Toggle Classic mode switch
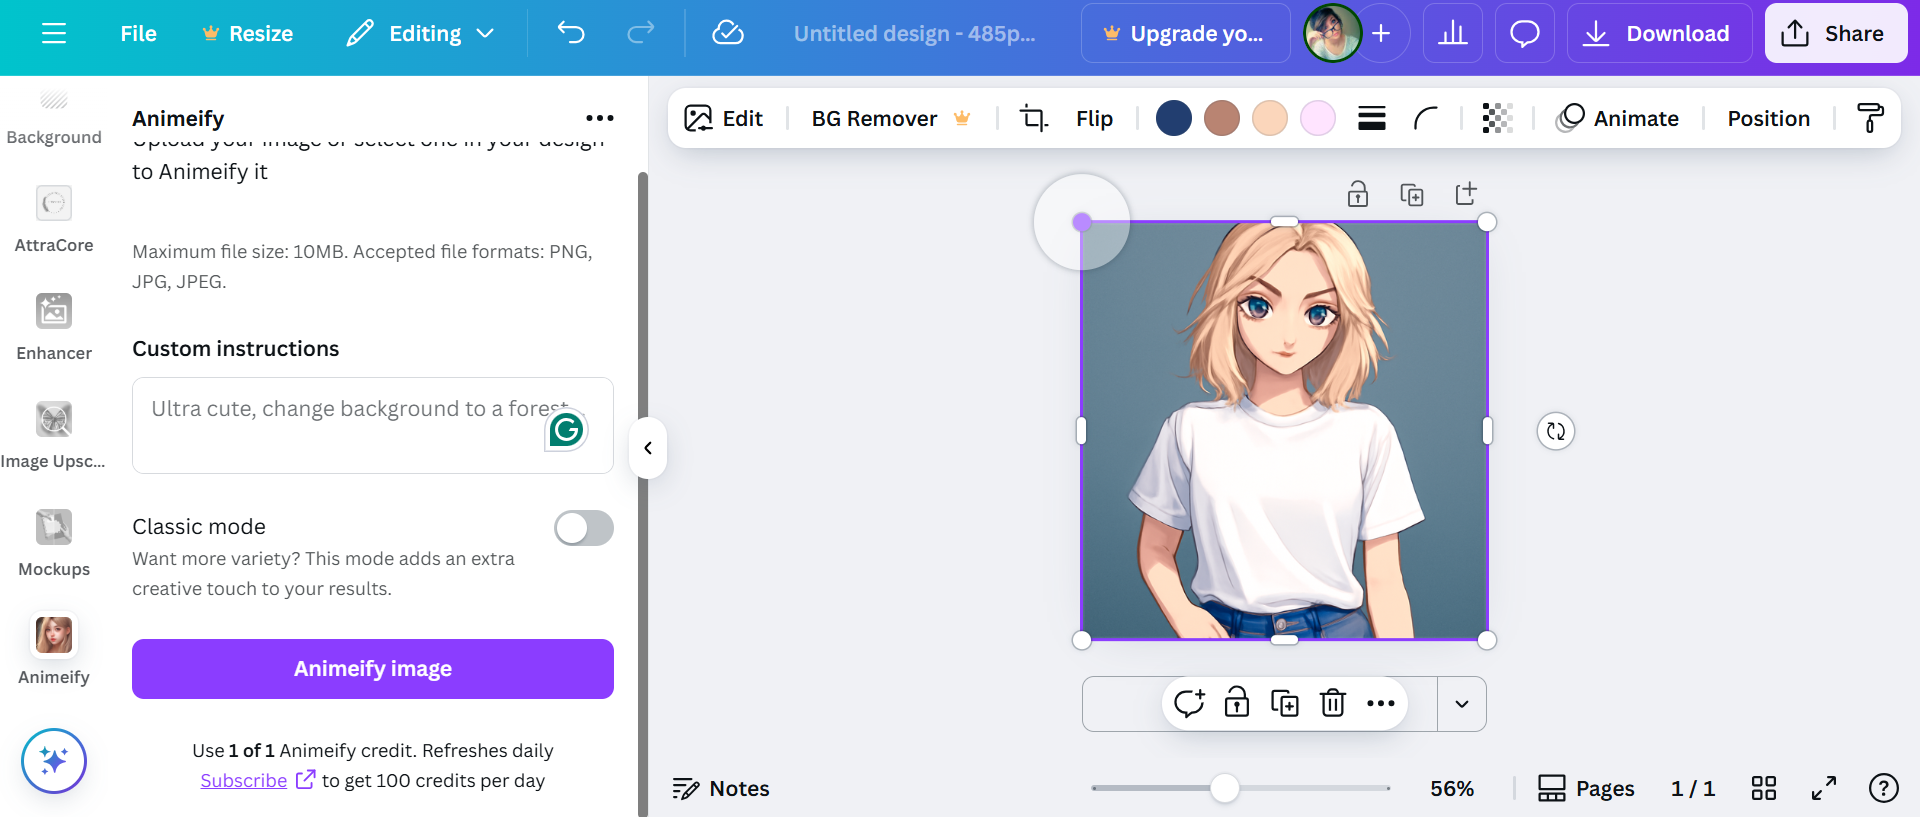Image resolution: width=1920 pixels, height=817 pixels. coord(584,528)
